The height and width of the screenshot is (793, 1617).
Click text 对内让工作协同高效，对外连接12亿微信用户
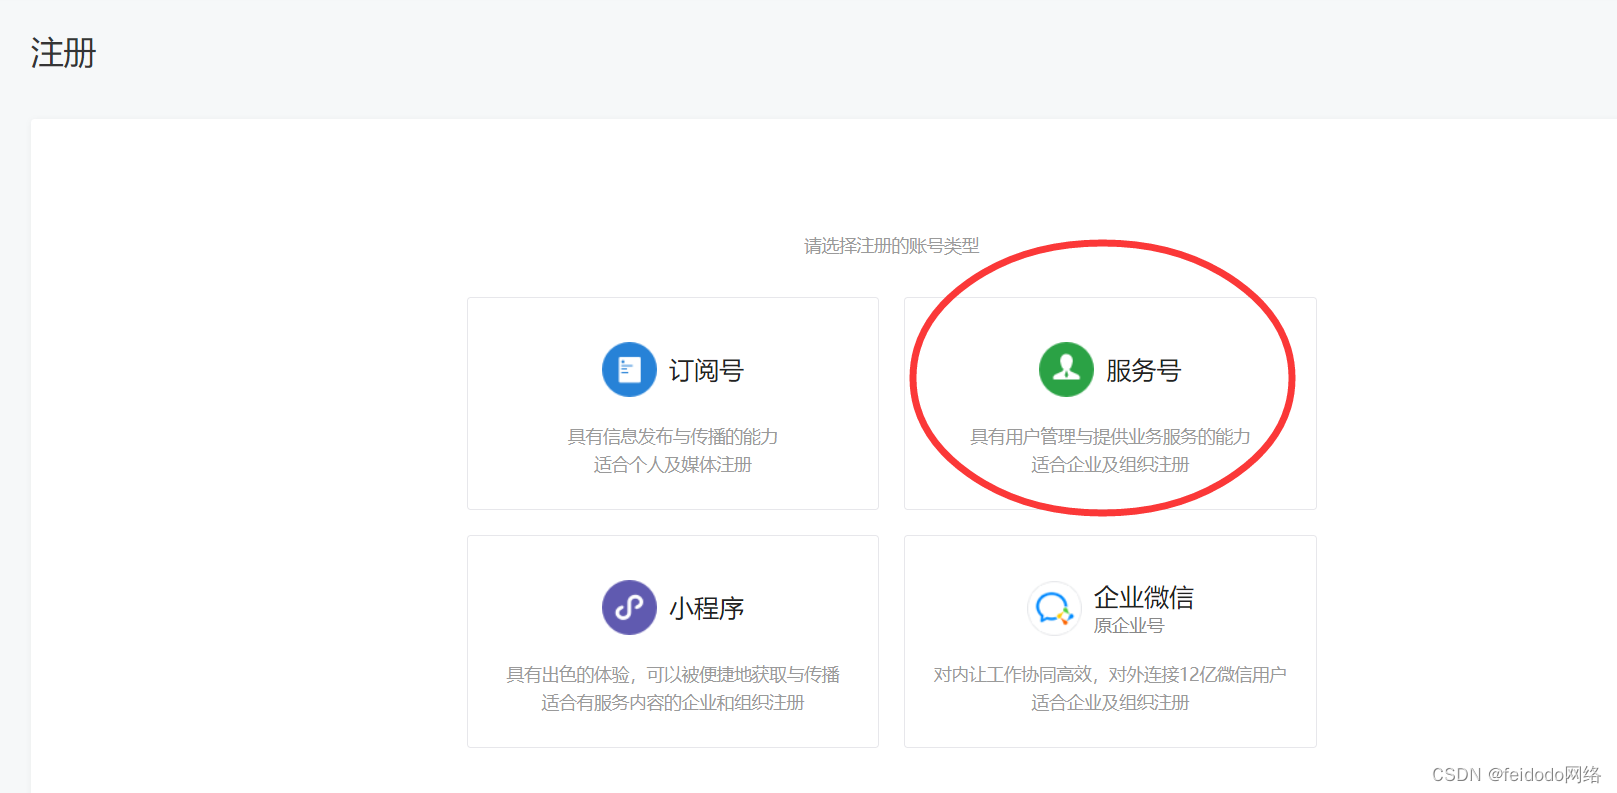[x=1110, y=675]
